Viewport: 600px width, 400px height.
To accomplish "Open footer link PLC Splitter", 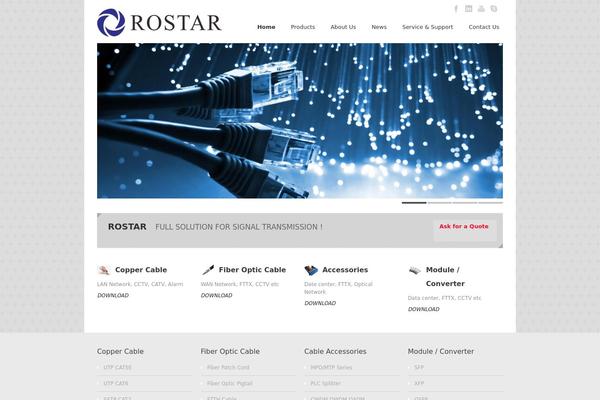I will coord(325,383).
